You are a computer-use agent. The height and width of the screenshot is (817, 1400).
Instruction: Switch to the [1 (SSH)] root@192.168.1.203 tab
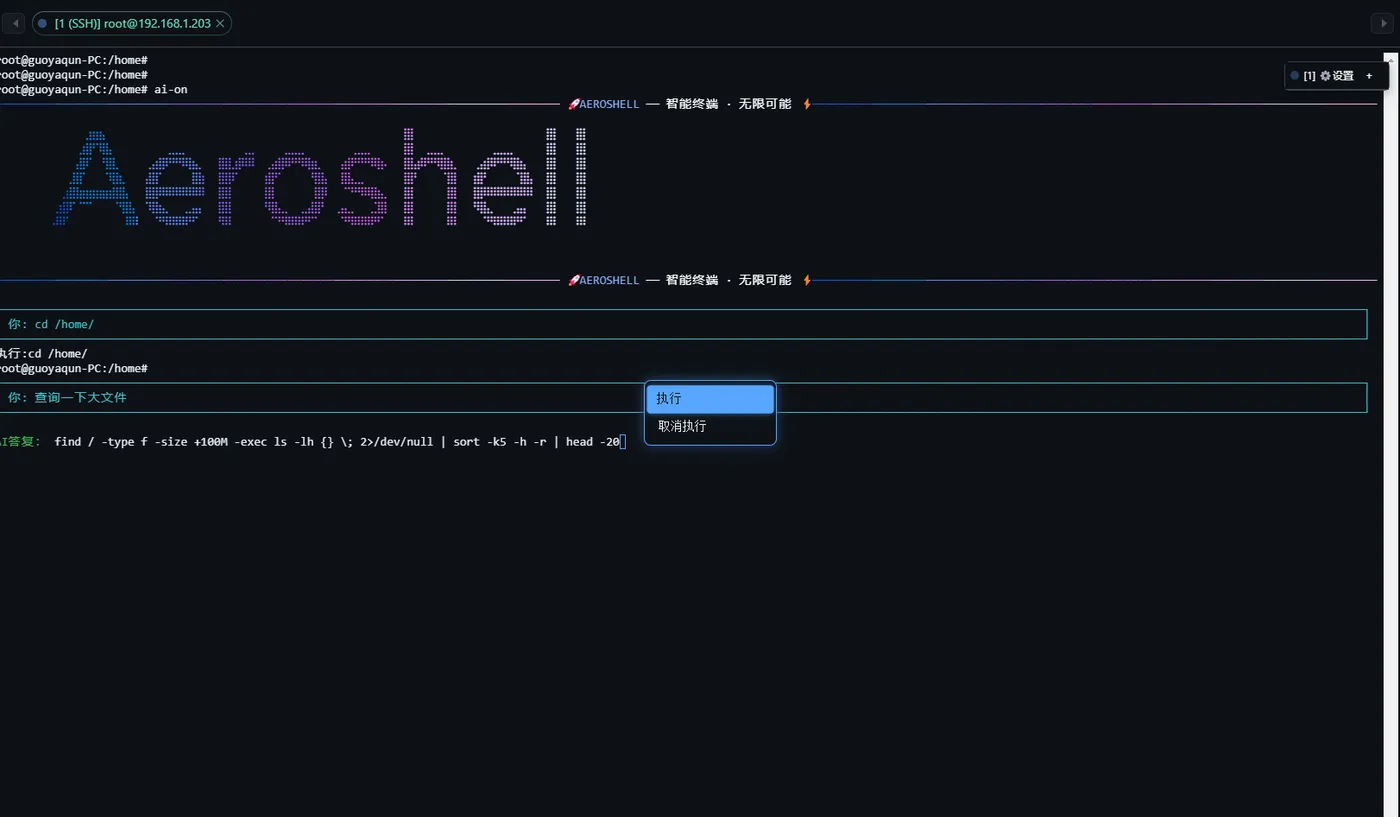point(132,23)
